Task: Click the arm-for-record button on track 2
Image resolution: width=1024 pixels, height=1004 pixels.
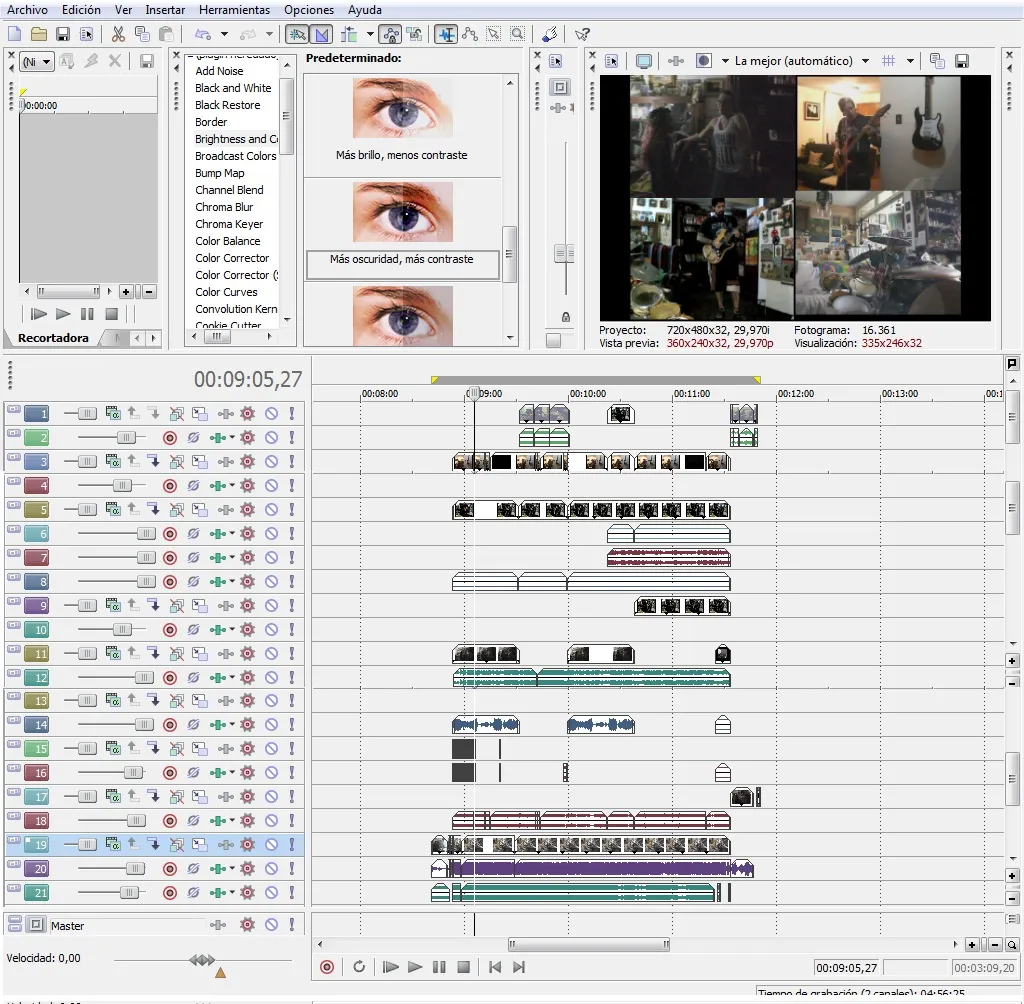Action: (169, 438)
